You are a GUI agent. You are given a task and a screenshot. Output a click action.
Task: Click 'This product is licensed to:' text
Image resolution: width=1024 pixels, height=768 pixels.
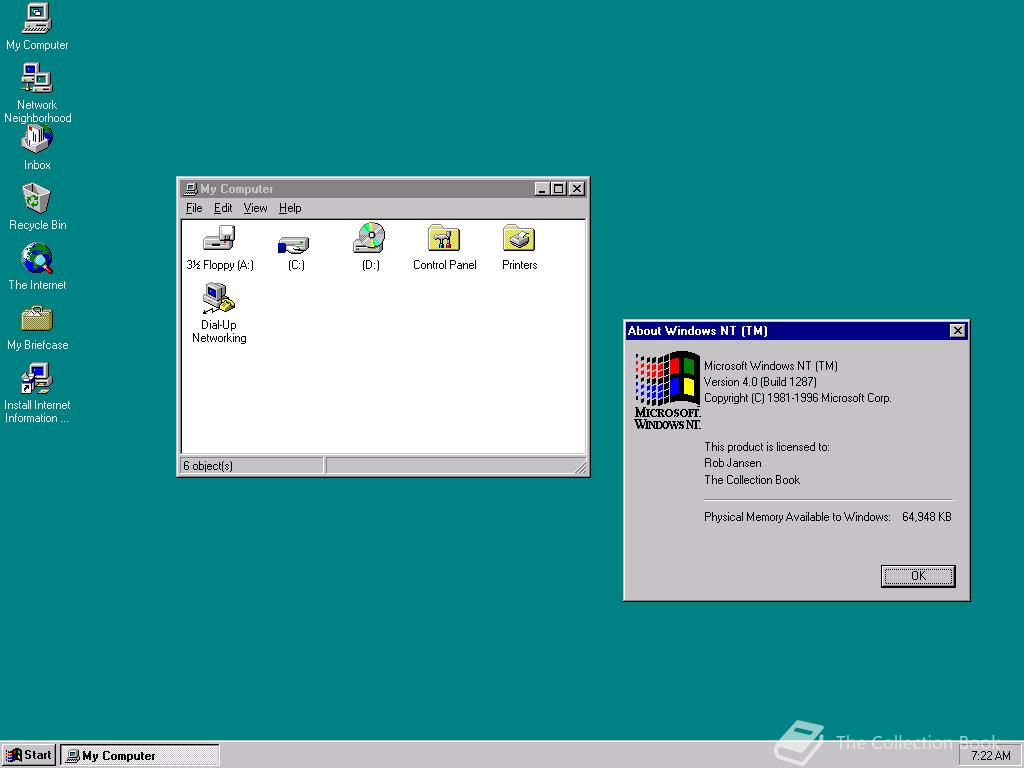point(767,447)
